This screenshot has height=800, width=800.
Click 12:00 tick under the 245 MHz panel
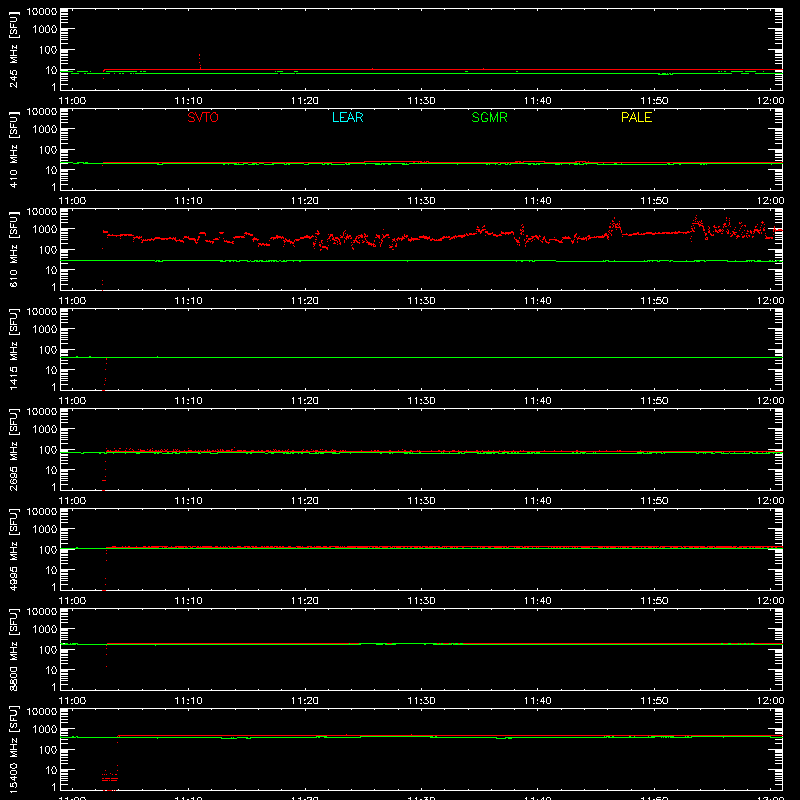[x=770, y=101]
